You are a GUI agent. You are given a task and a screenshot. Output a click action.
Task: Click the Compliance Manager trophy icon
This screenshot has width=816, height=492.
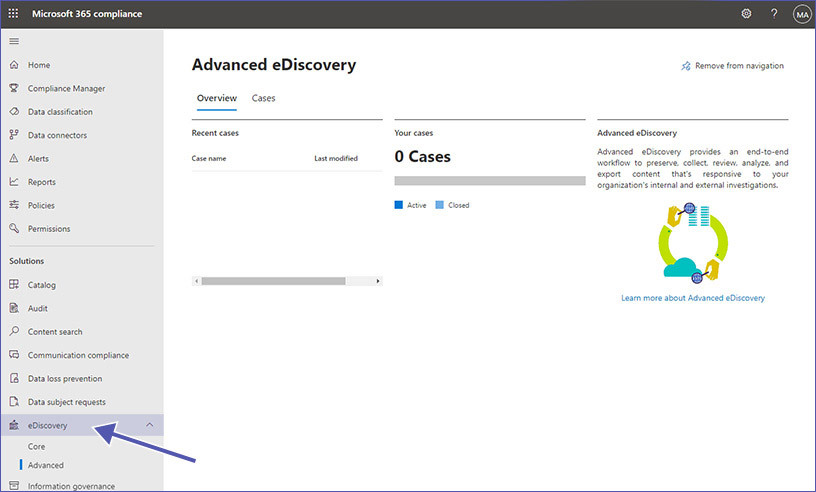[x=14, y=88]
